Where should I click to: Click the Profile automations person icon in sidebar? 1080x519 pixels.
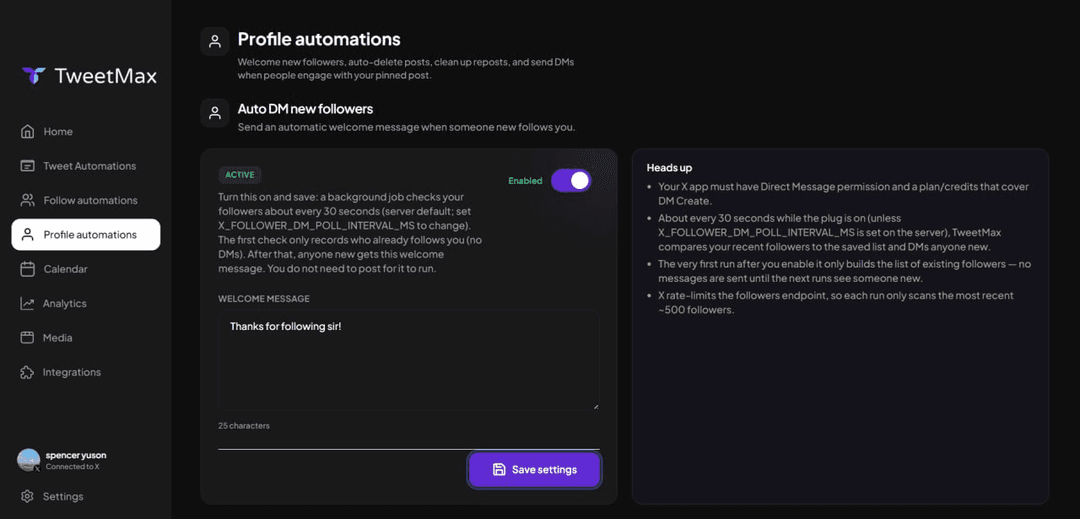pos(28,235)
